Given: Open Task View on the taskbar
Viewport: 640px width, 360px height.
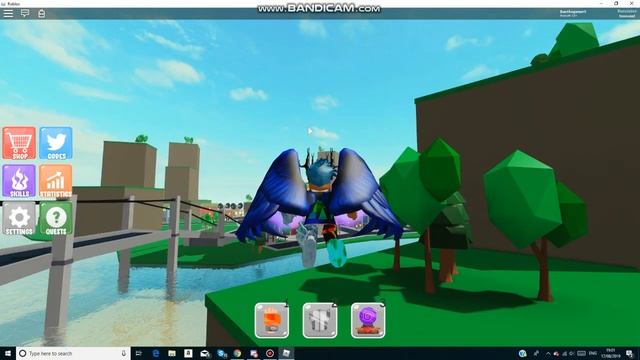Looking at the screenshot, I should [x=139, y=353].
